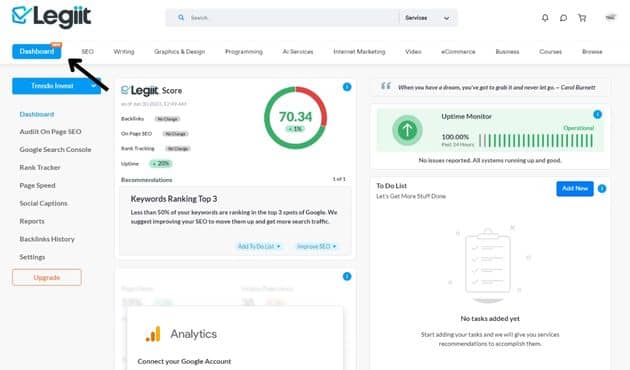Click the 70.34 score gauge ring
Image resolution: width=630 pixels, height=370 pixels.
(x=295, y=118)
